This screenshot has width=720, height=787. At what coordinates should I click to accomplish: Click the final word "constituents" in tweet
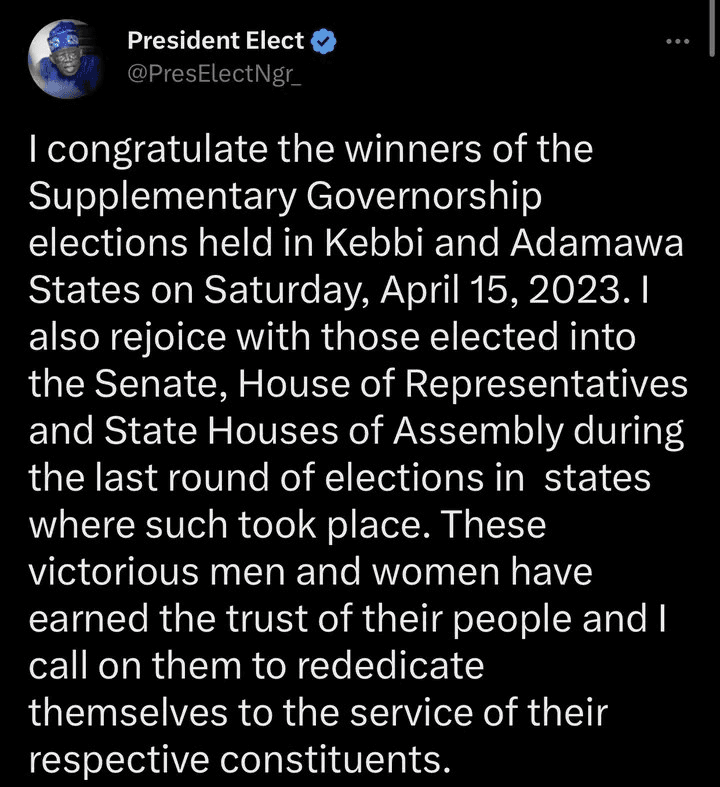(335, 760)
